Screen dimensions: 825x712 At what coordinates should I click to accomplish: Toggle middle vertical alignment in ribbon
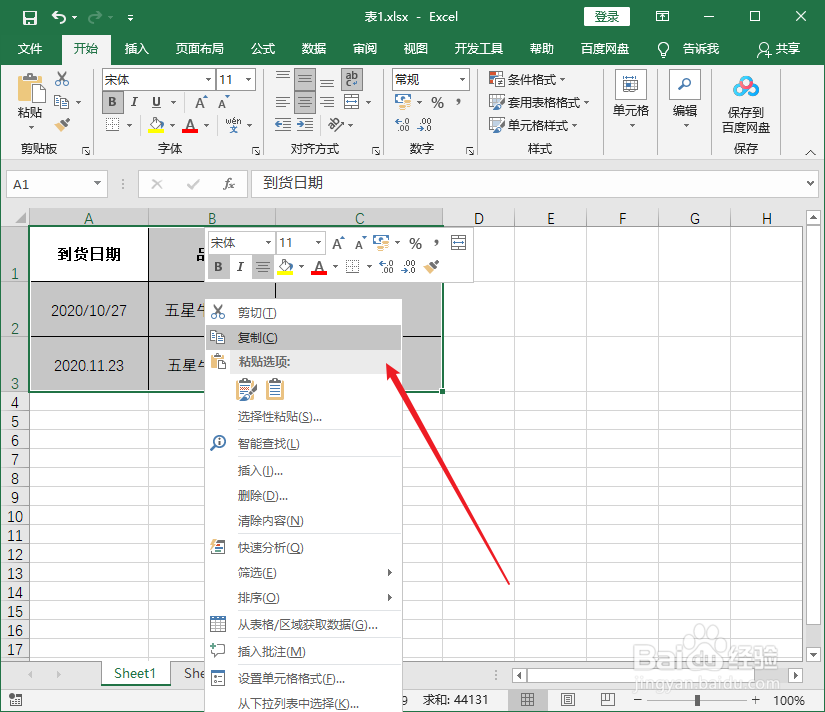pyautogui.click(x=305, y=79)
